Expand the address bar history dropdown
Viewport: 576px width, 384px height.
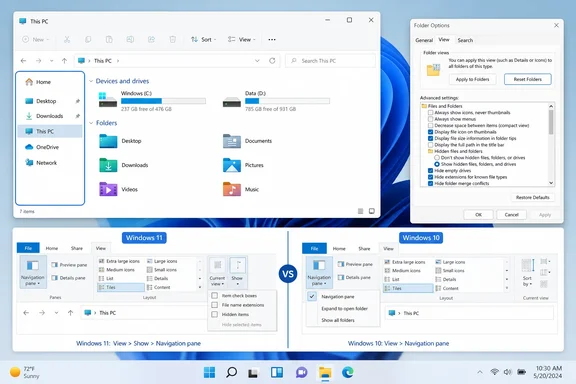coord(257,61)
